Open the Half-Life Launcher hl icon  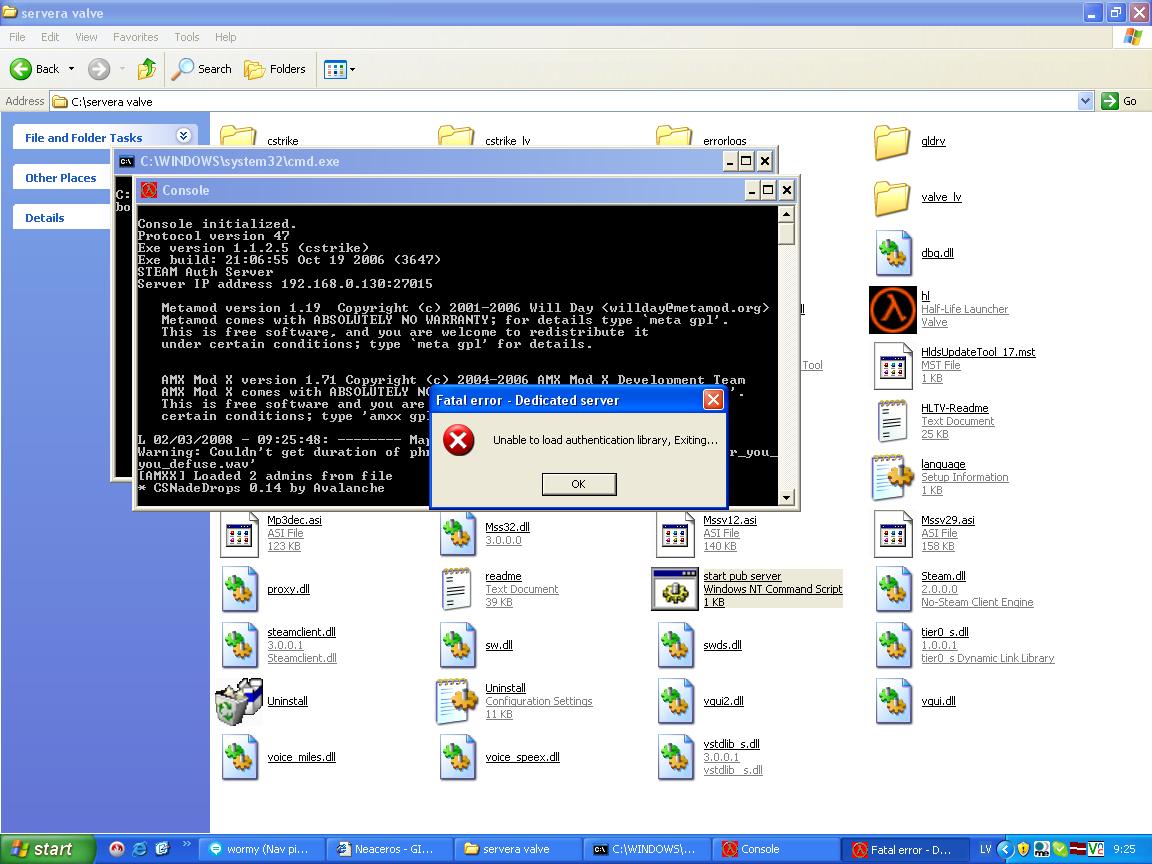click(892, 309)
